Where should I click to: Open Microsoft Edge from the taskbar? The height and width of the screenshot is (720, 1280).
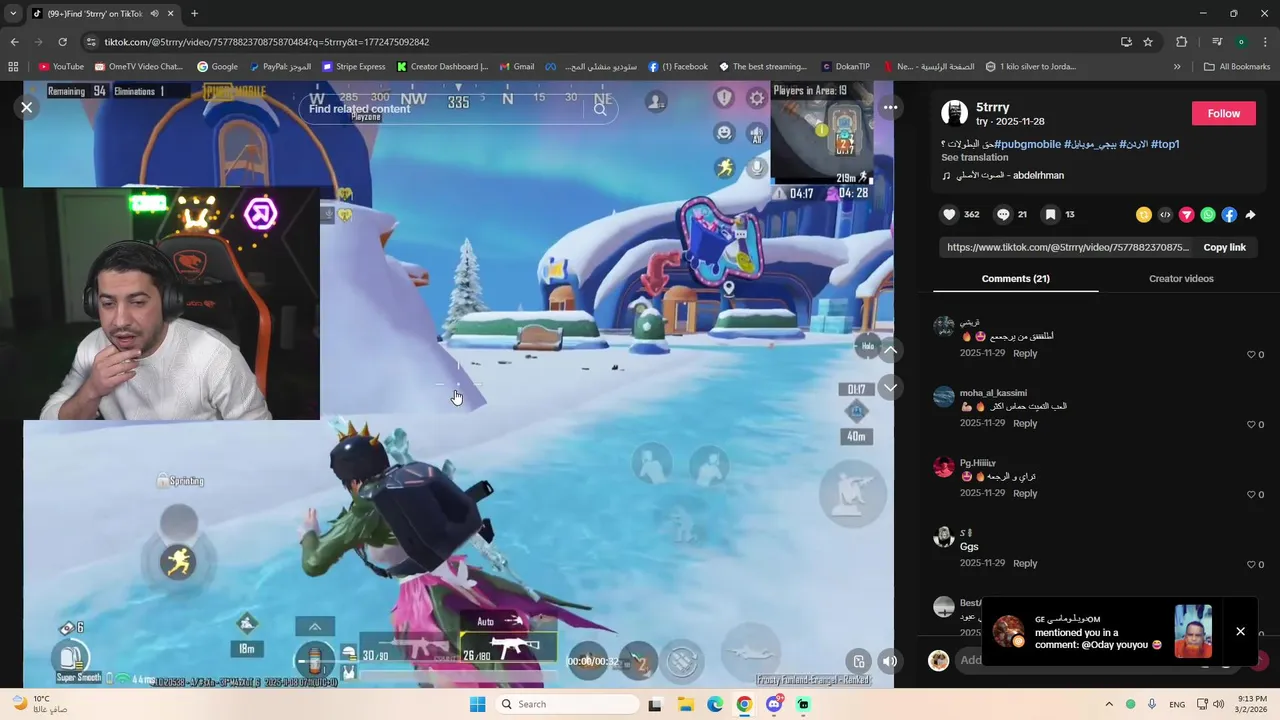click(715, 704)
